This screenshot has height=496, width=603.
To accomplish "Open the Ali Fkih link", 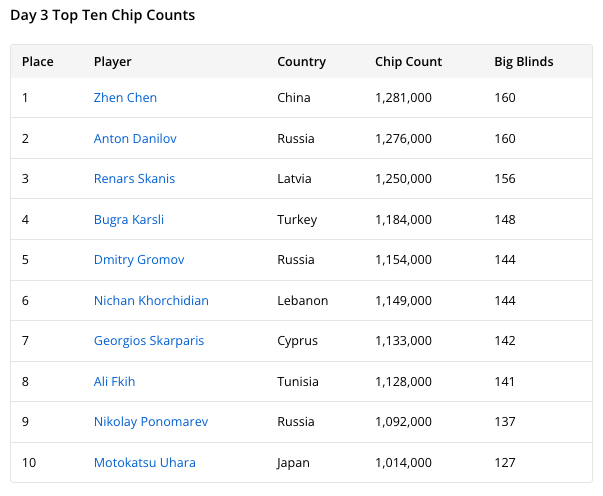I will pos(114,382).
